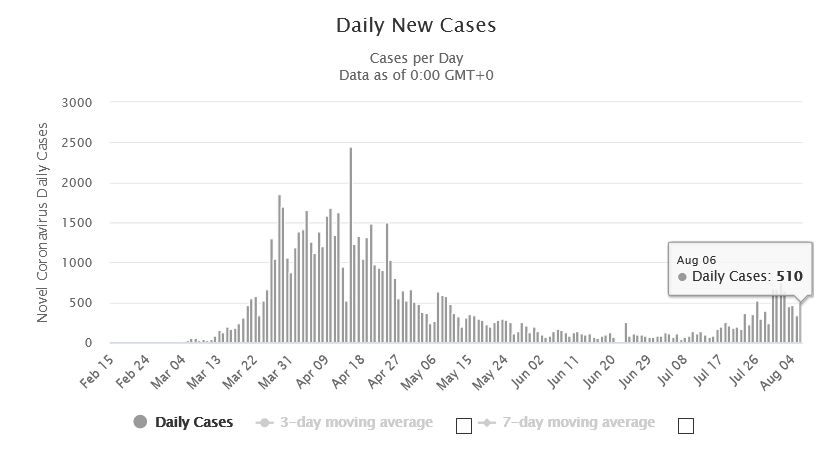828x462 pixels.
Task: Select the tall bar near Mar 31 peak
Action: pyautogui.click(x=279, y=269)
